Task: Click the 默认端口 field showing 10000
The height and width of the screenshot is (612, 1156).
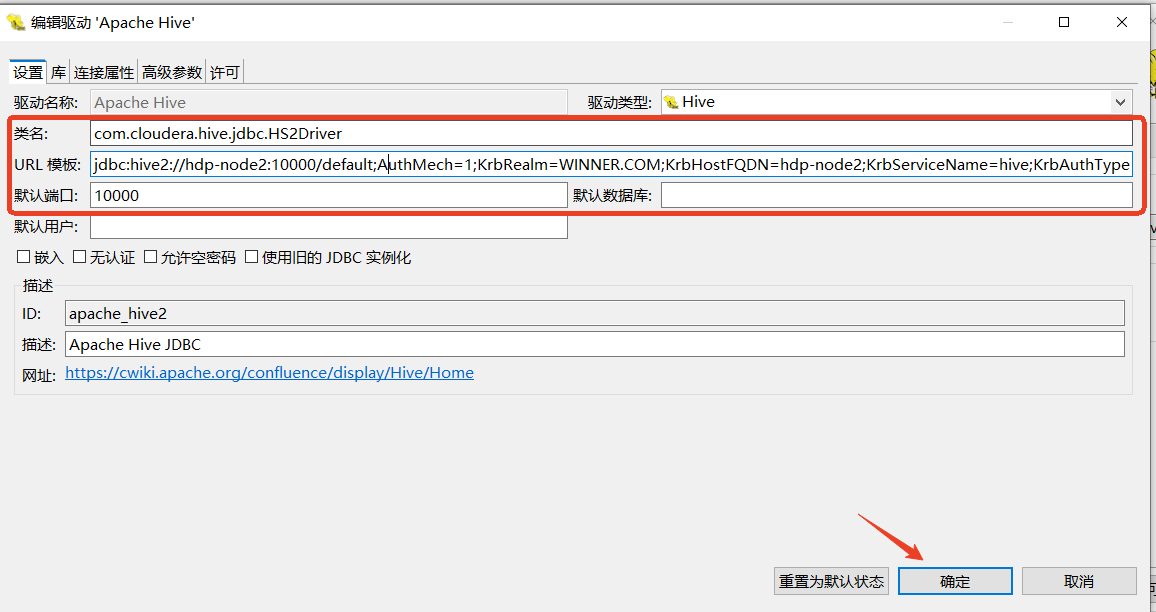Action: (x=329, y=195)
